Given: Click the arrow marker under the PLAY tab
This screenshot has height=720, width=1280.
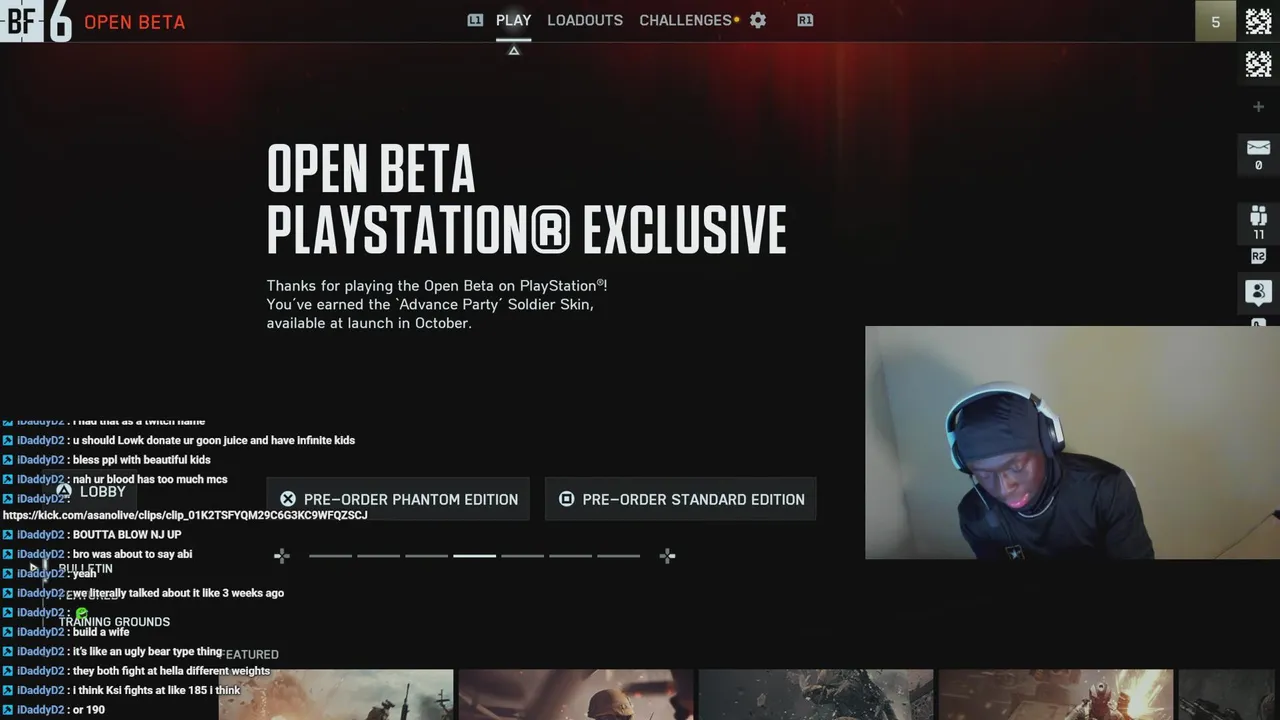Looking at the screenshot, I should click(513, 50).
